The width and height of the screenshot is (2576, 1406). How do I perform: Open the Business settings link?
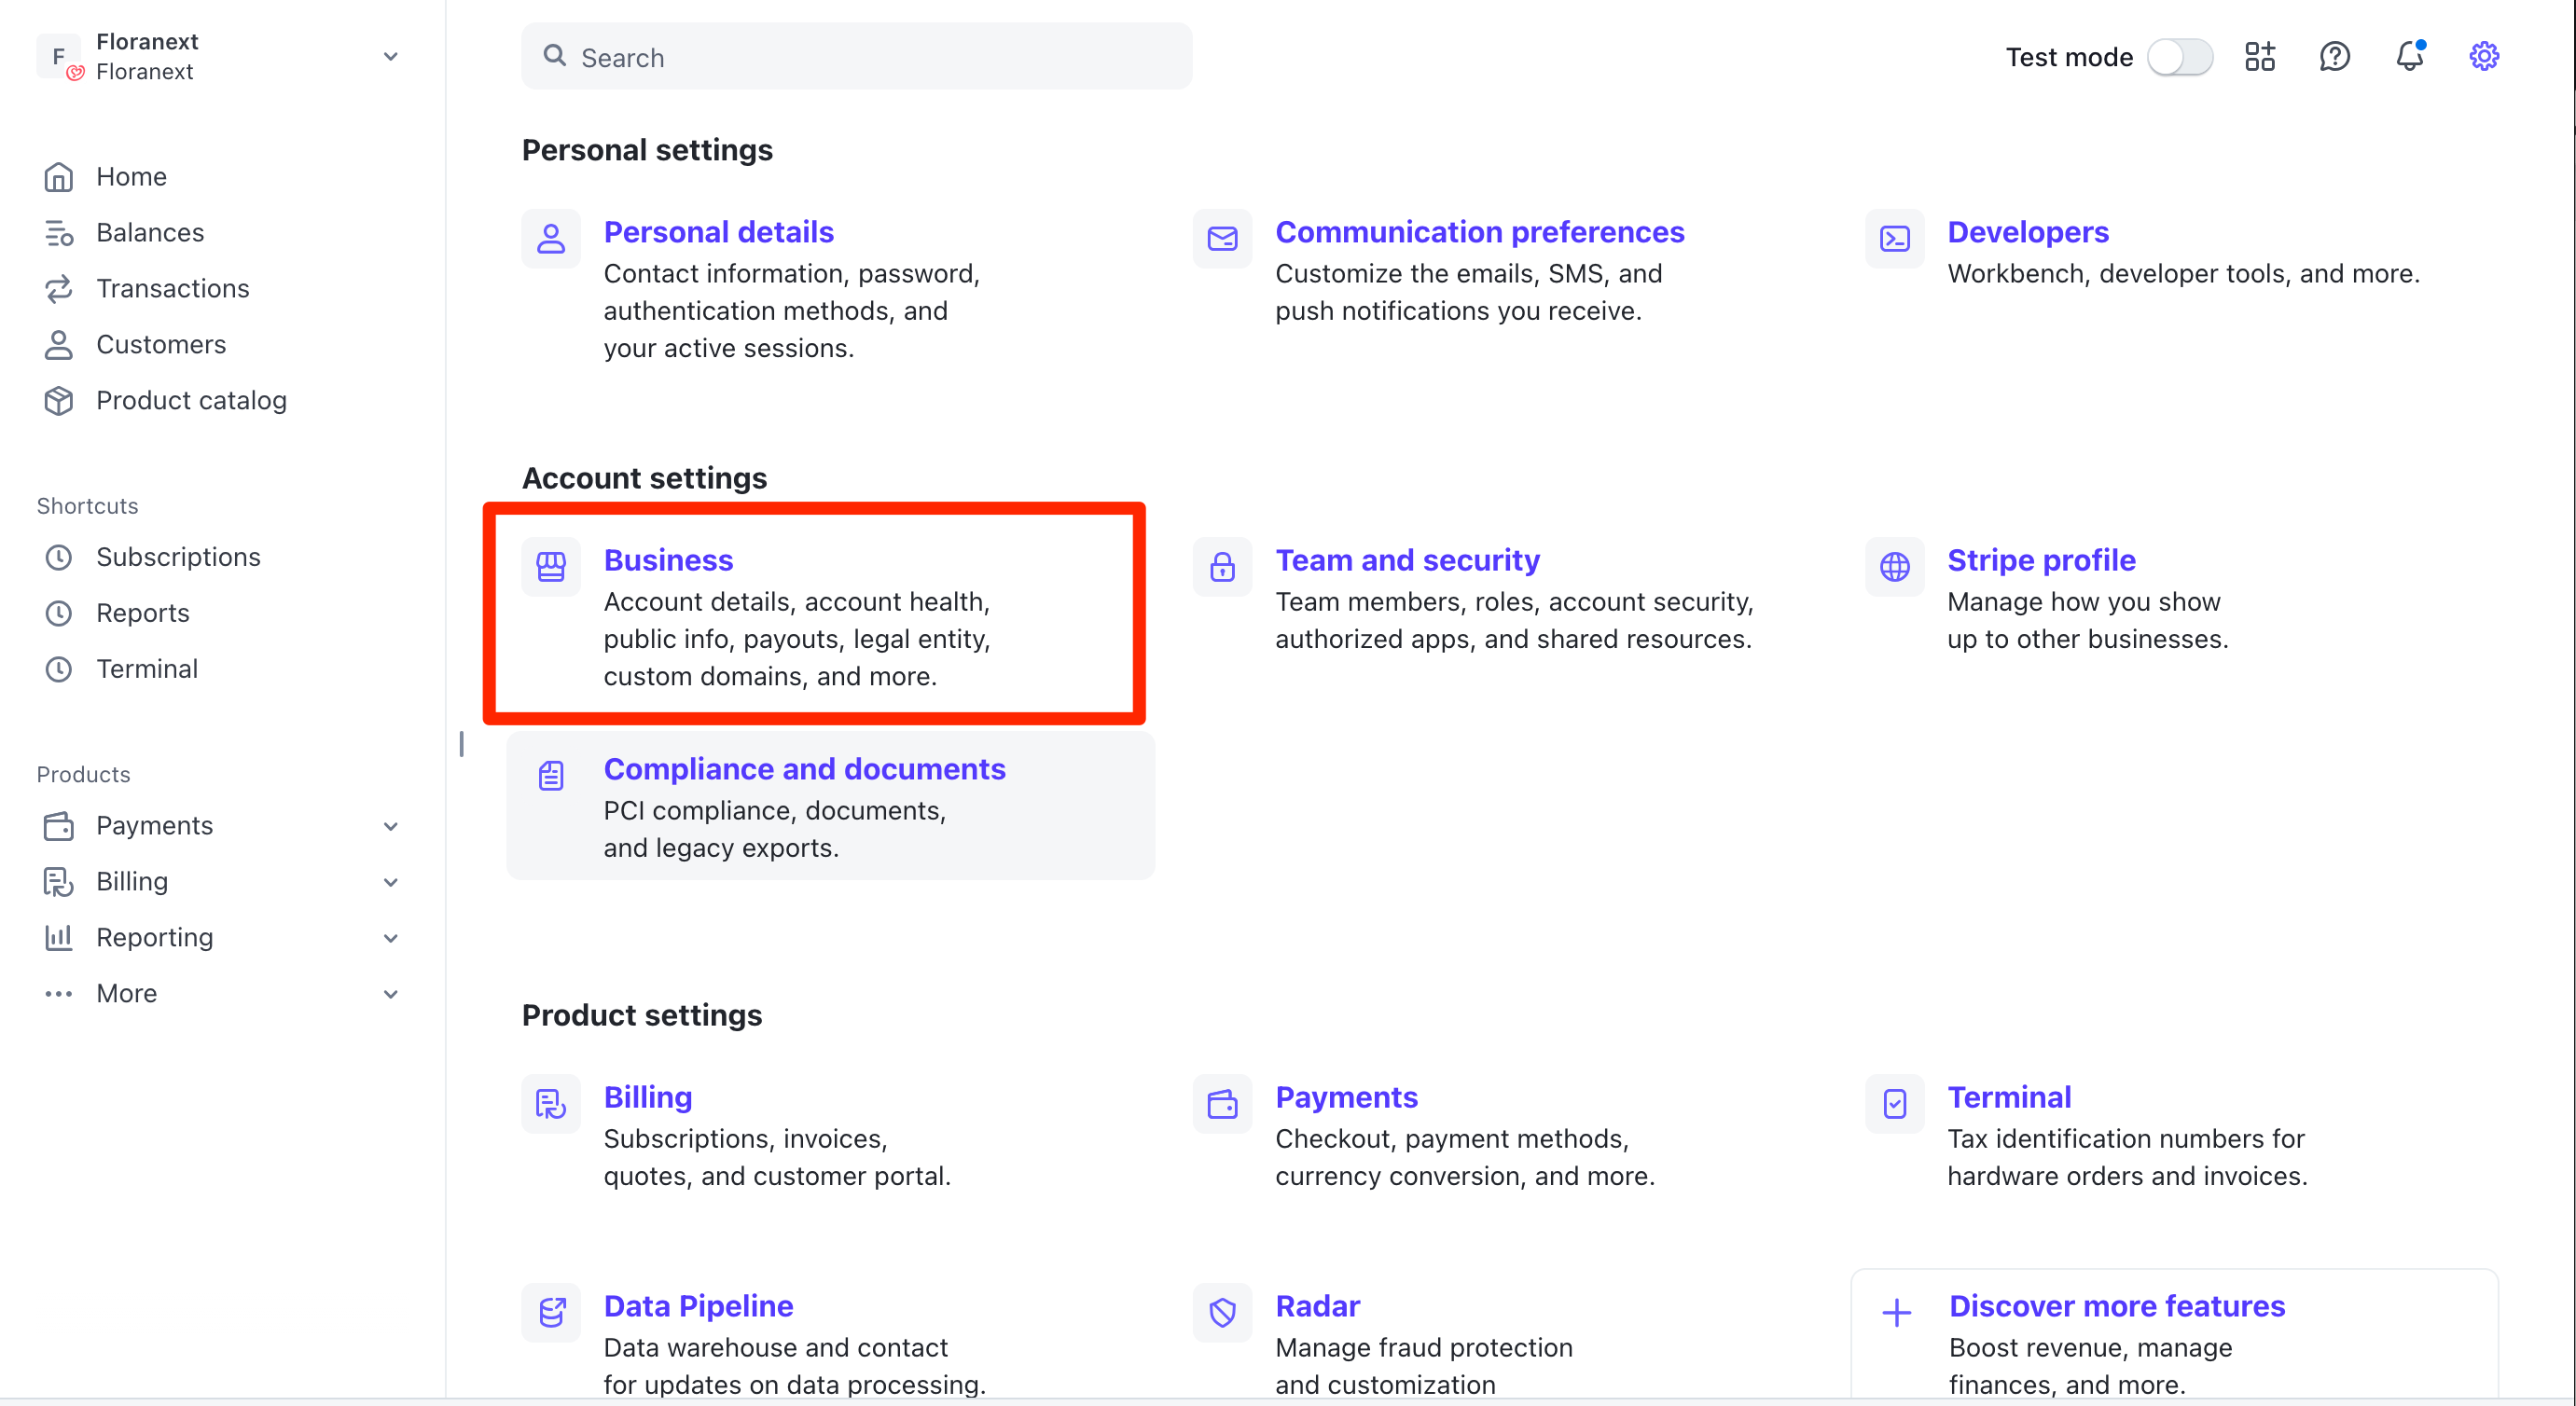click(668, 560)
